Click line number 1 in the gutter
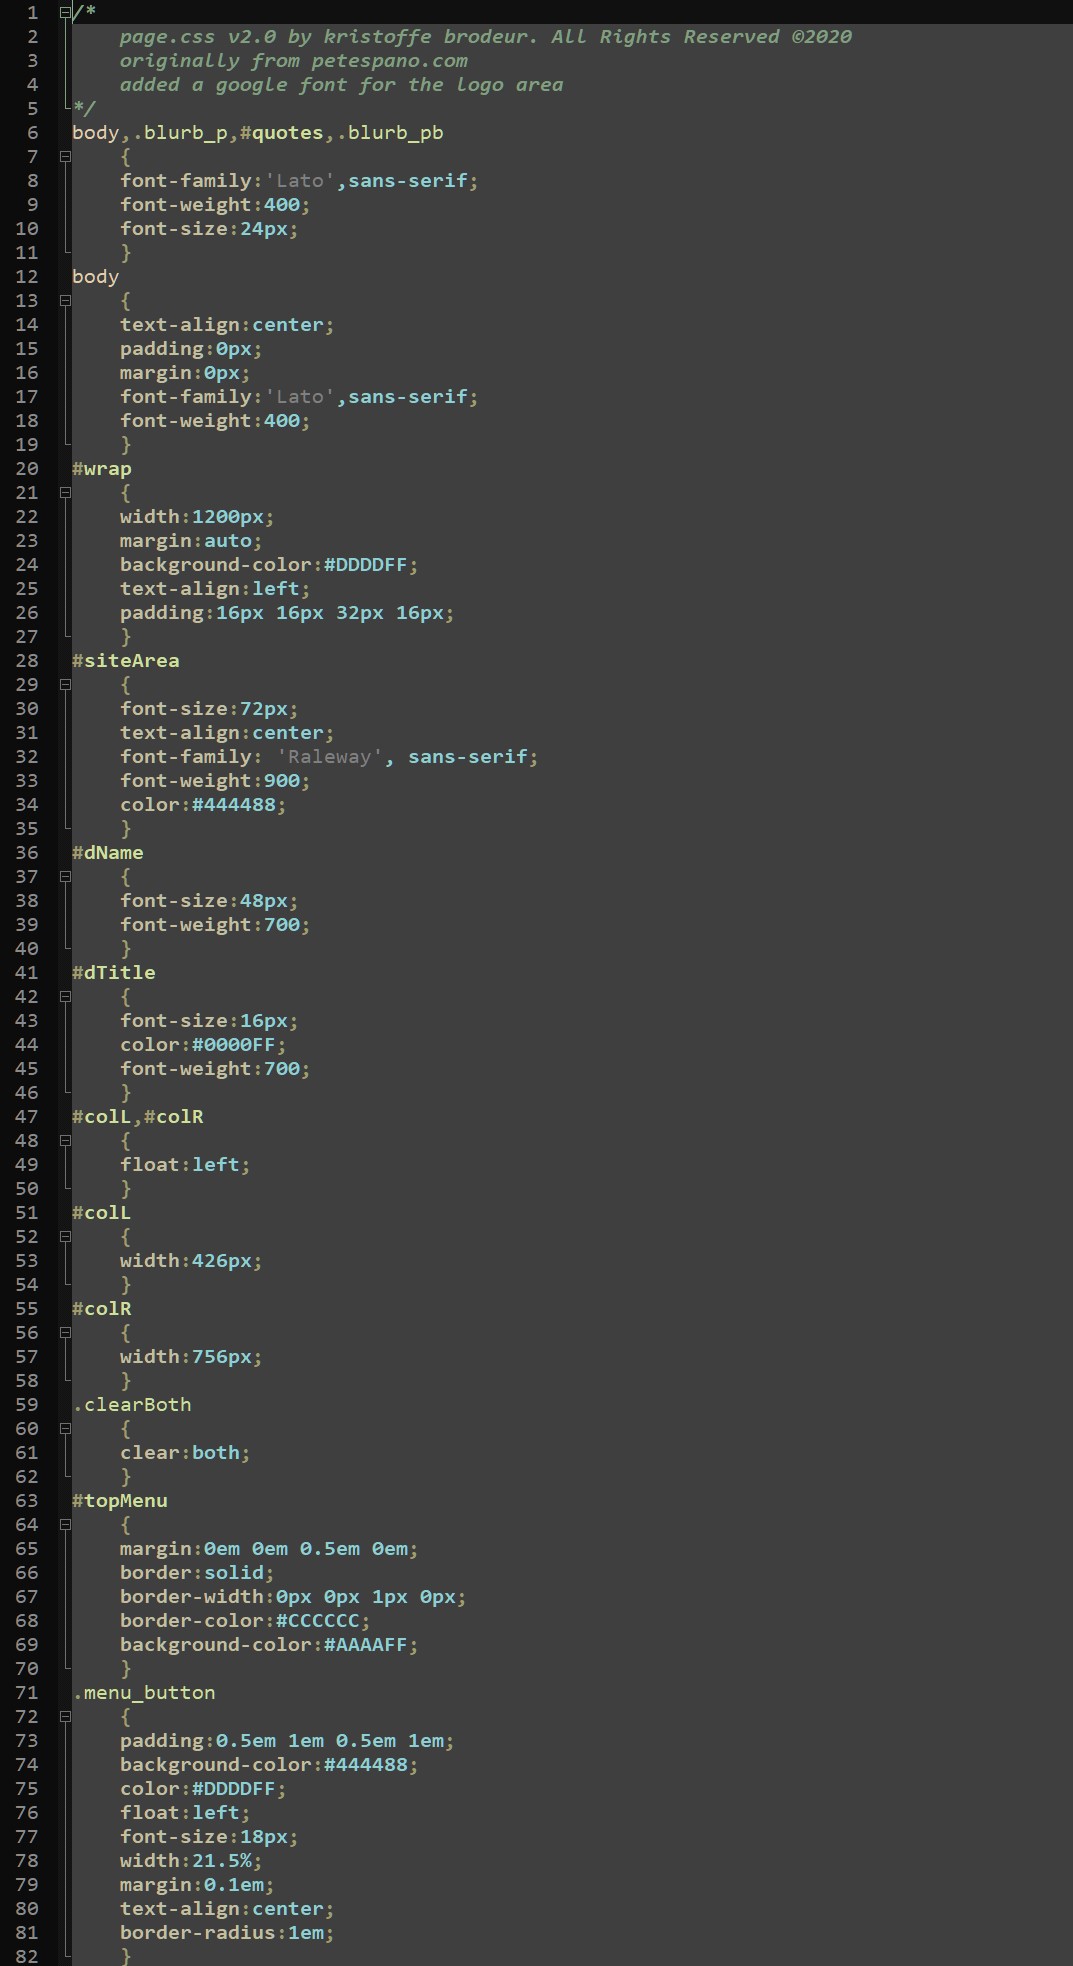 33,13
